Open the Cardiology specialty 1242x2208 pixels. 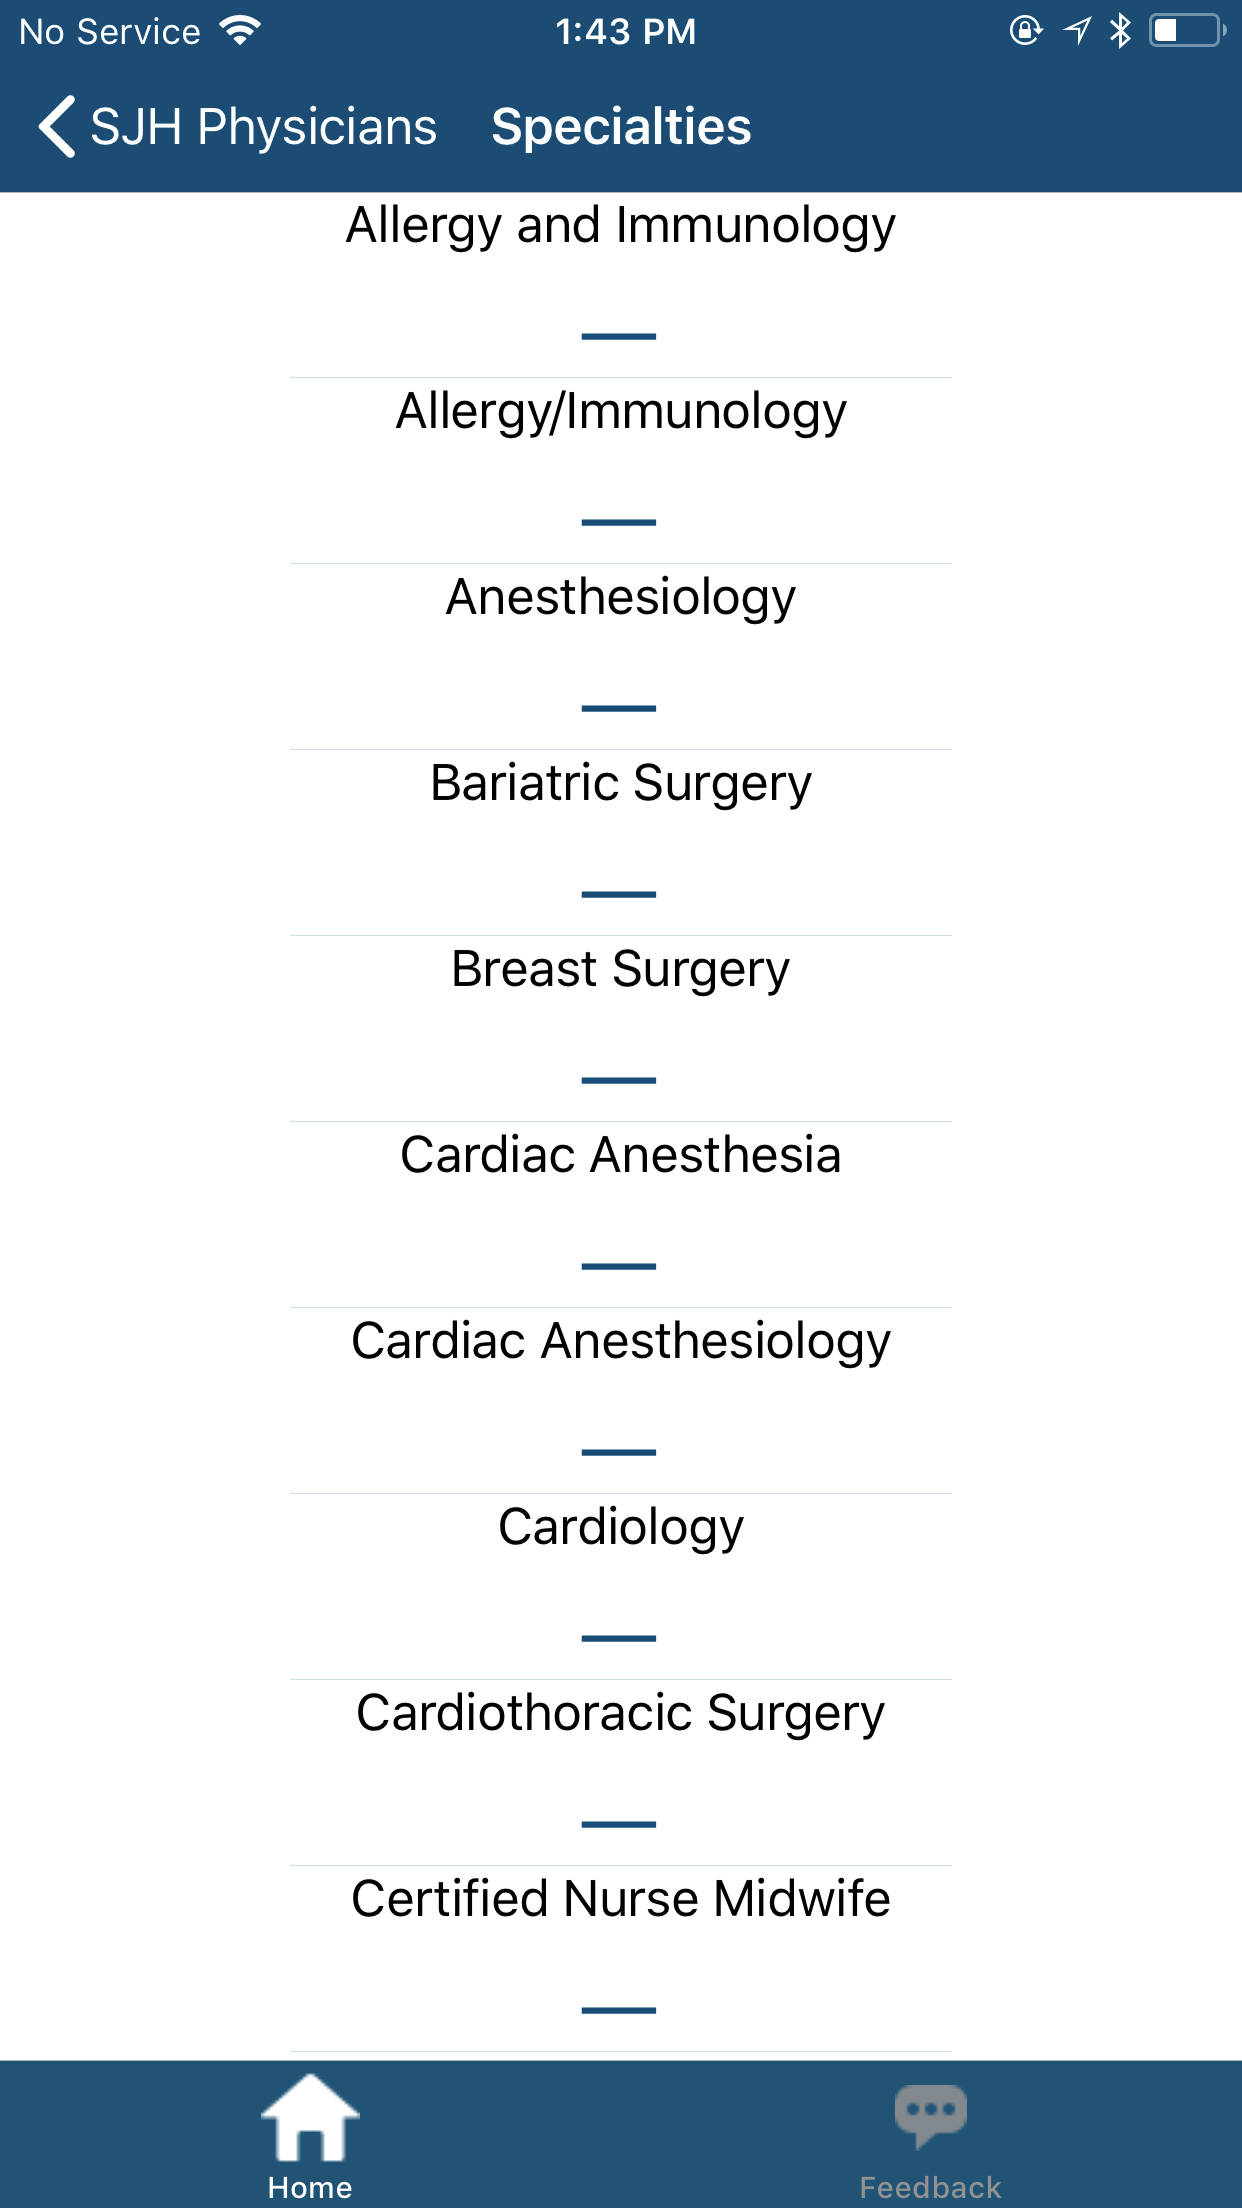pyautogui.click(x=620, y=1528)
